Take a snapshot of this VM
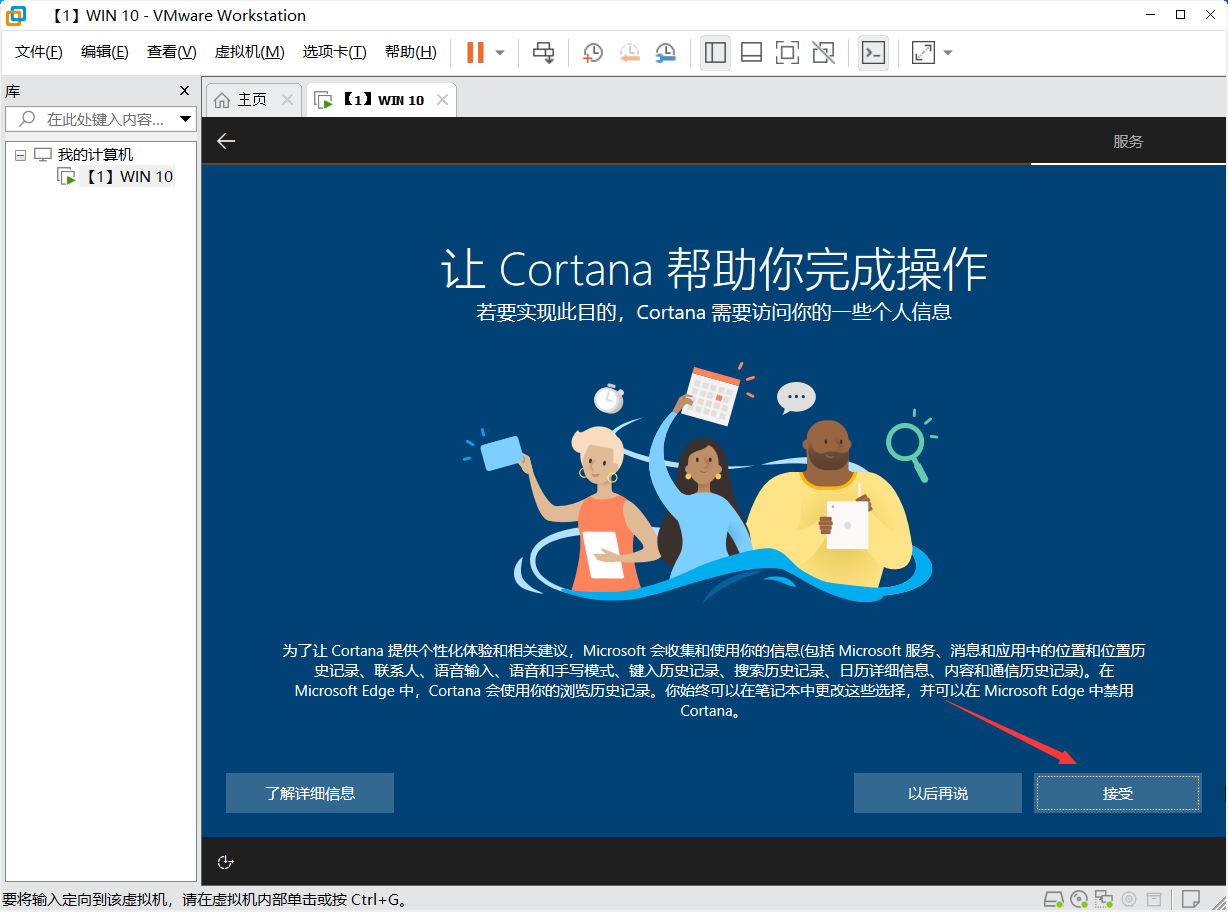Viewport: 1228px width, 912px height. (593, 52)
